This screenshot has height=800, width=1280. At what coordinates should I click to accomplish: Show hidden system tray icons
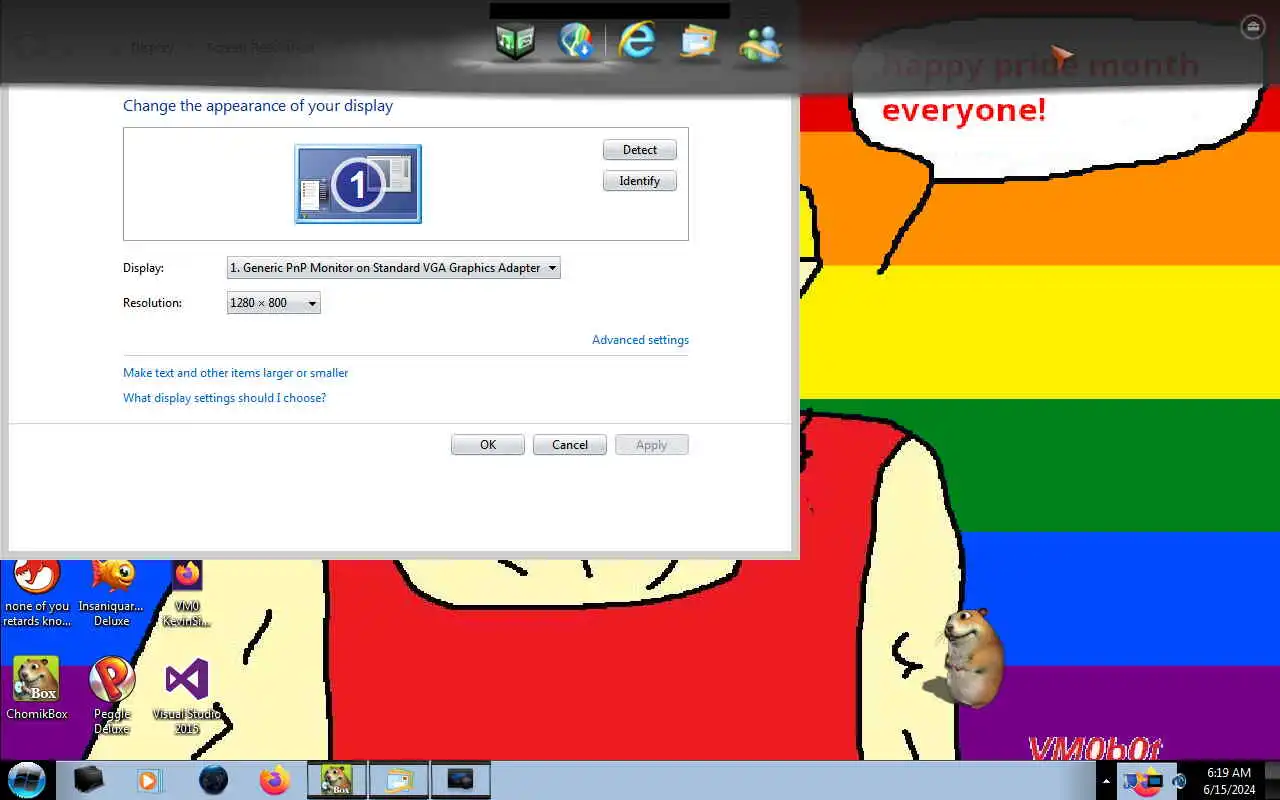1106,781
